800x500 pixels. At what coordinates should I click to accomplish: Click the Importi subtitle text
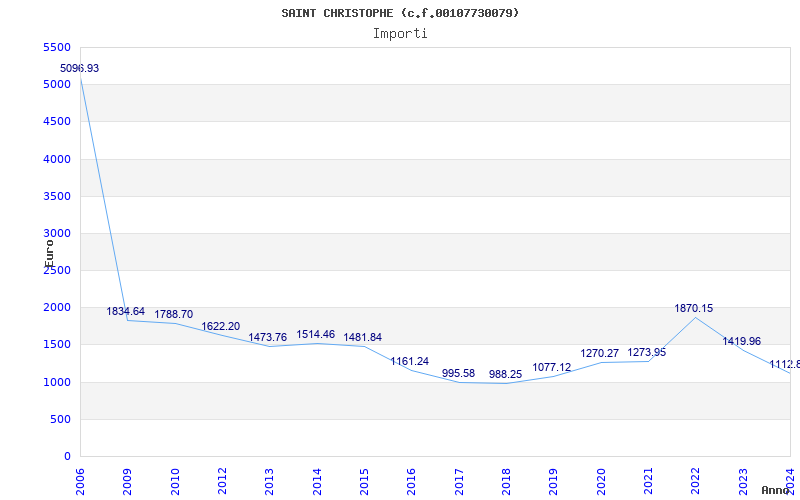(x=400, y=34)
